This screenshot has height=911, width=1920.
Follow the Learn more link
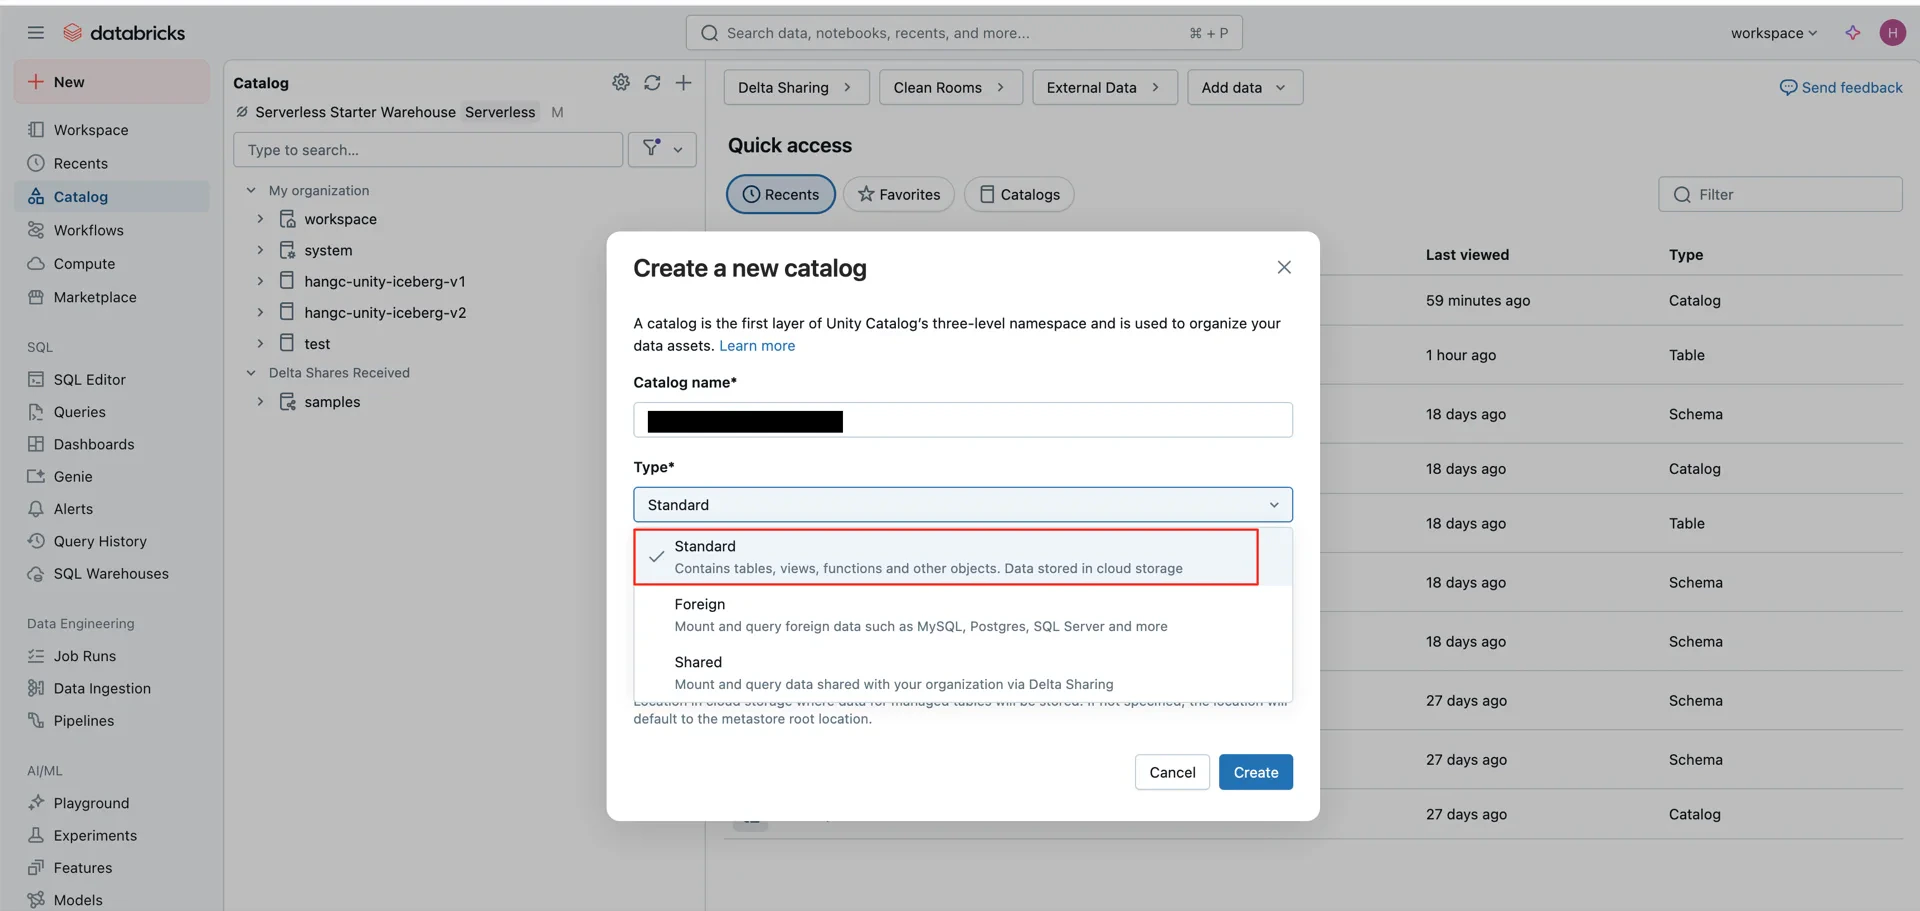point(757,346)
